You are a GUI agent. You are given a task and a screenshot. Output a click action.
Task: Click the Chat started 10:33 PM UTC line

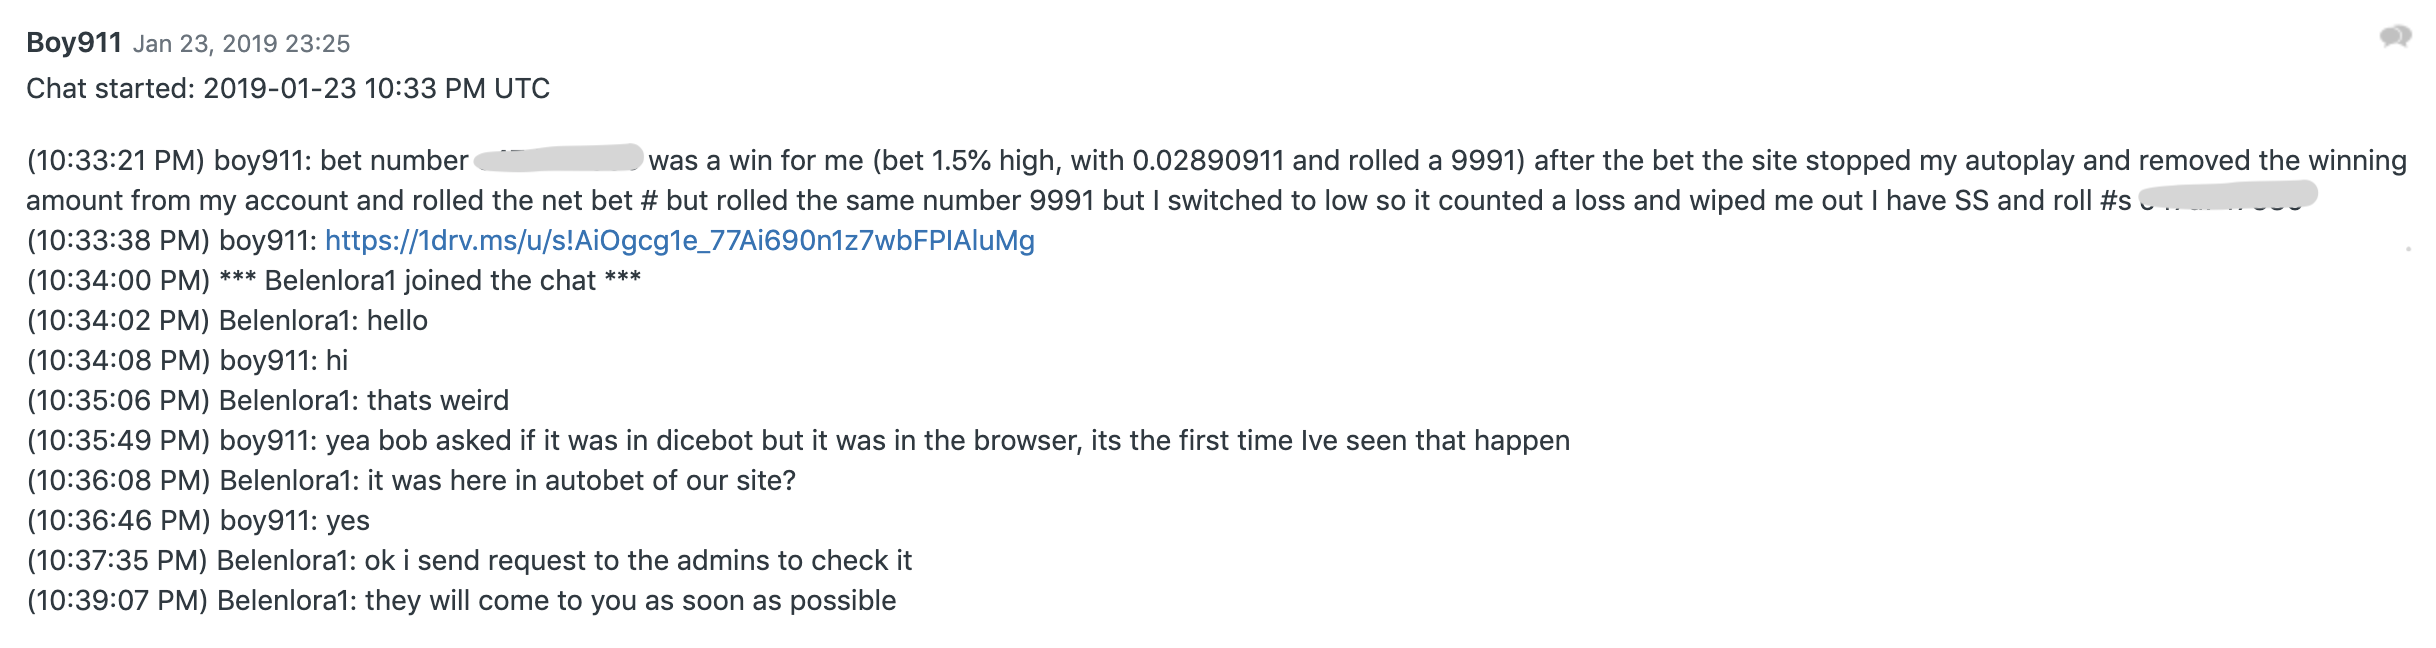coord(288,89)
